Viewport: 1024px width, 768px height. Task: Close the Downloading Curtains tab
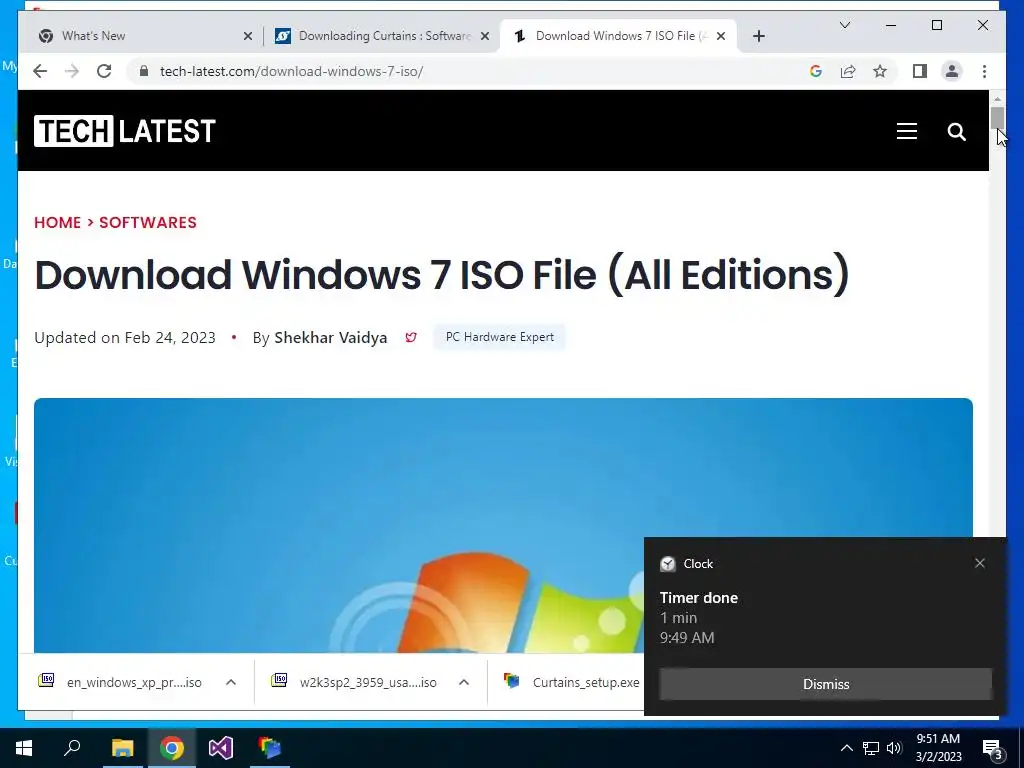[x=485, y=36]
